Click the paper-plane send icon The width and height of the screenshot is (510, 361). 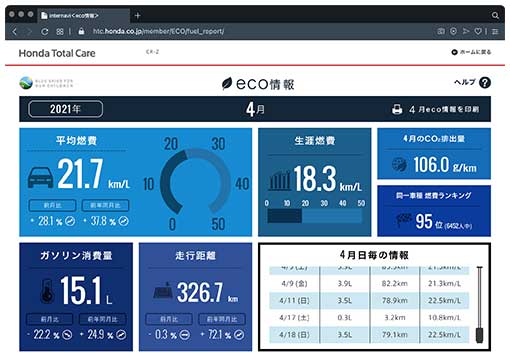466,31
